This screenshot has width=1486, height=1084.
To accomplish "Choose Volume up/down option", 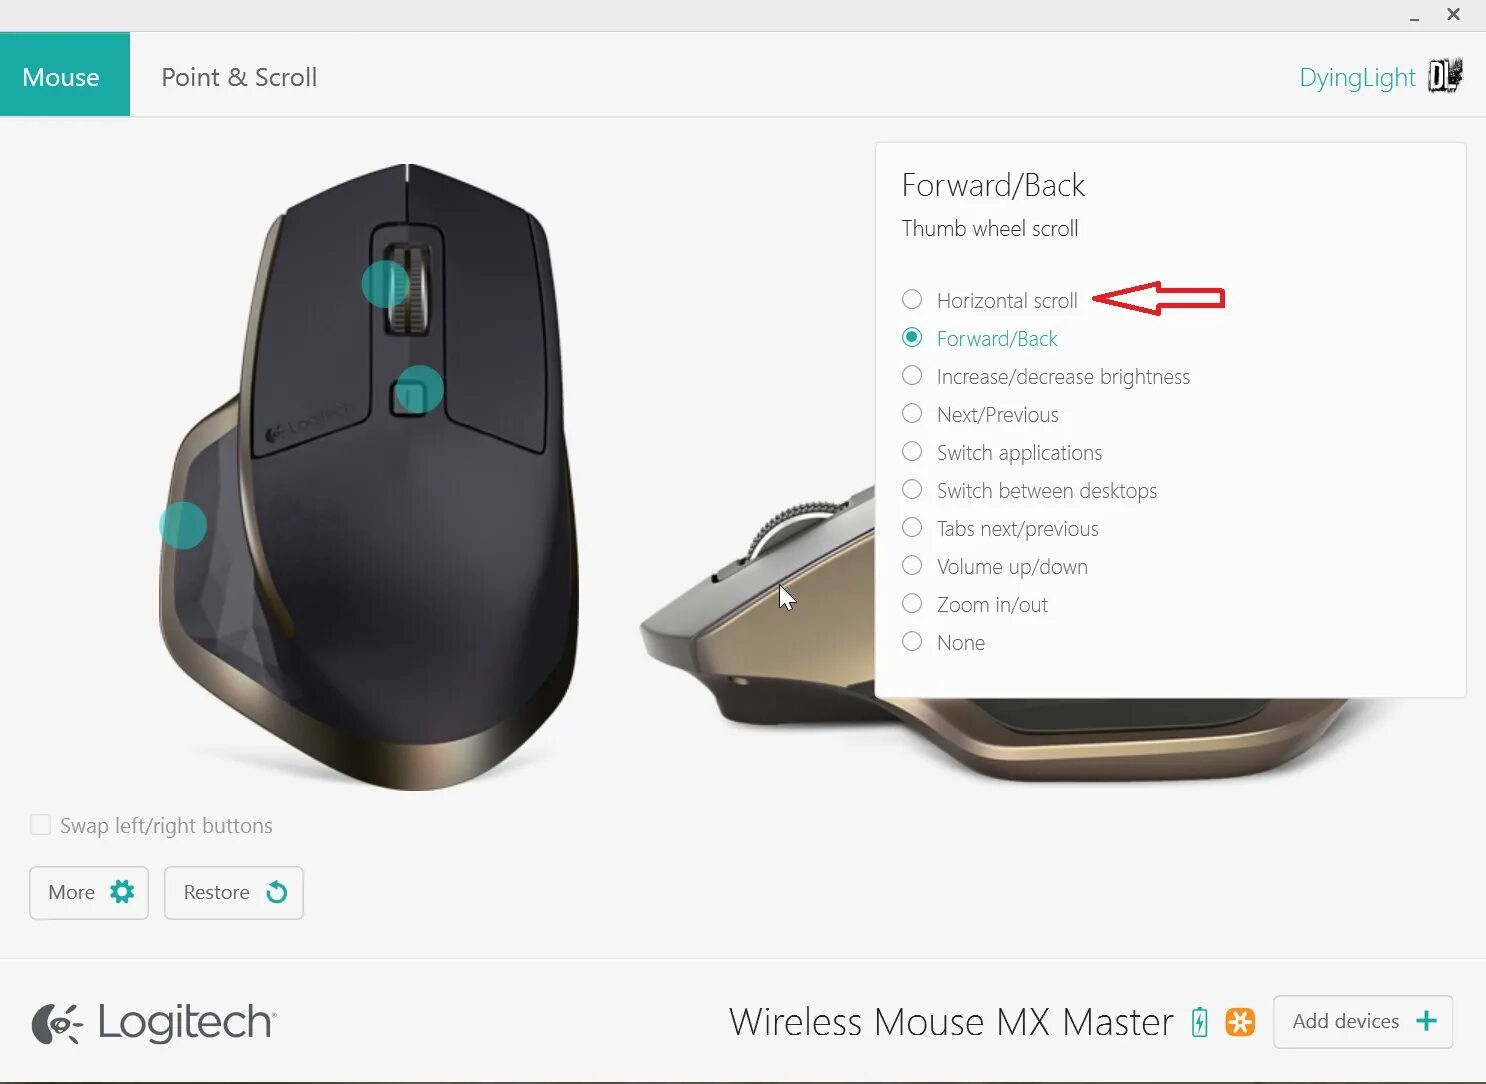I will point(912,565).
